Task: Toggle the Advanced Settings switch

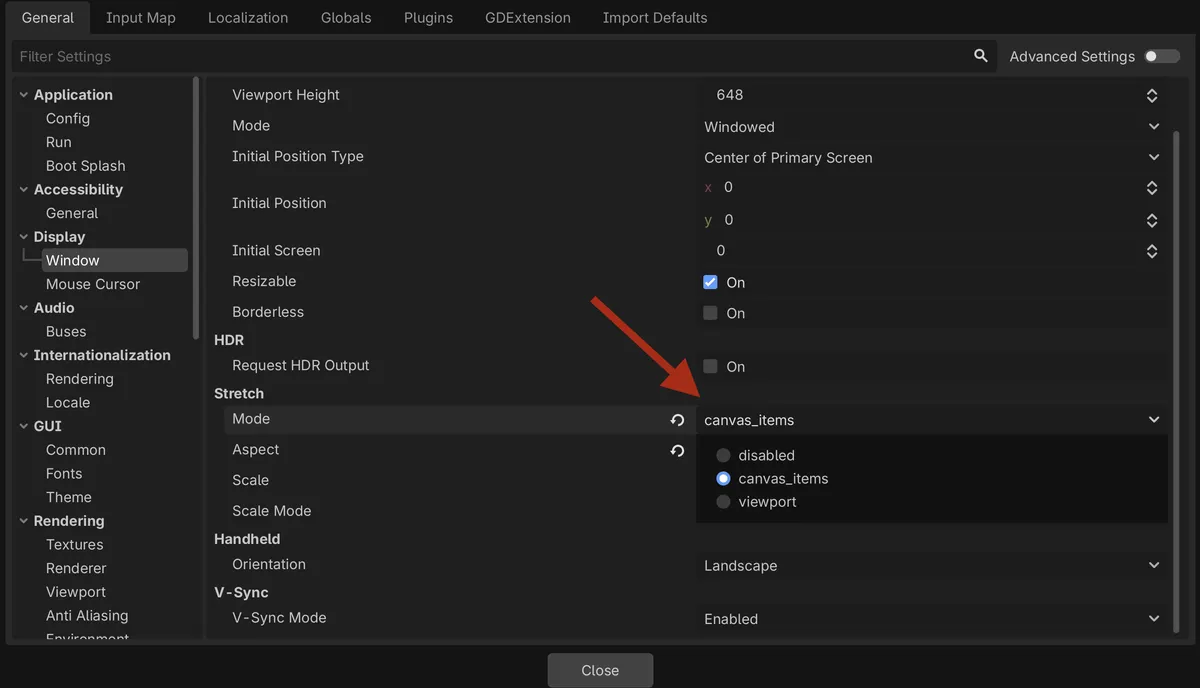Action: [1162, 56]
